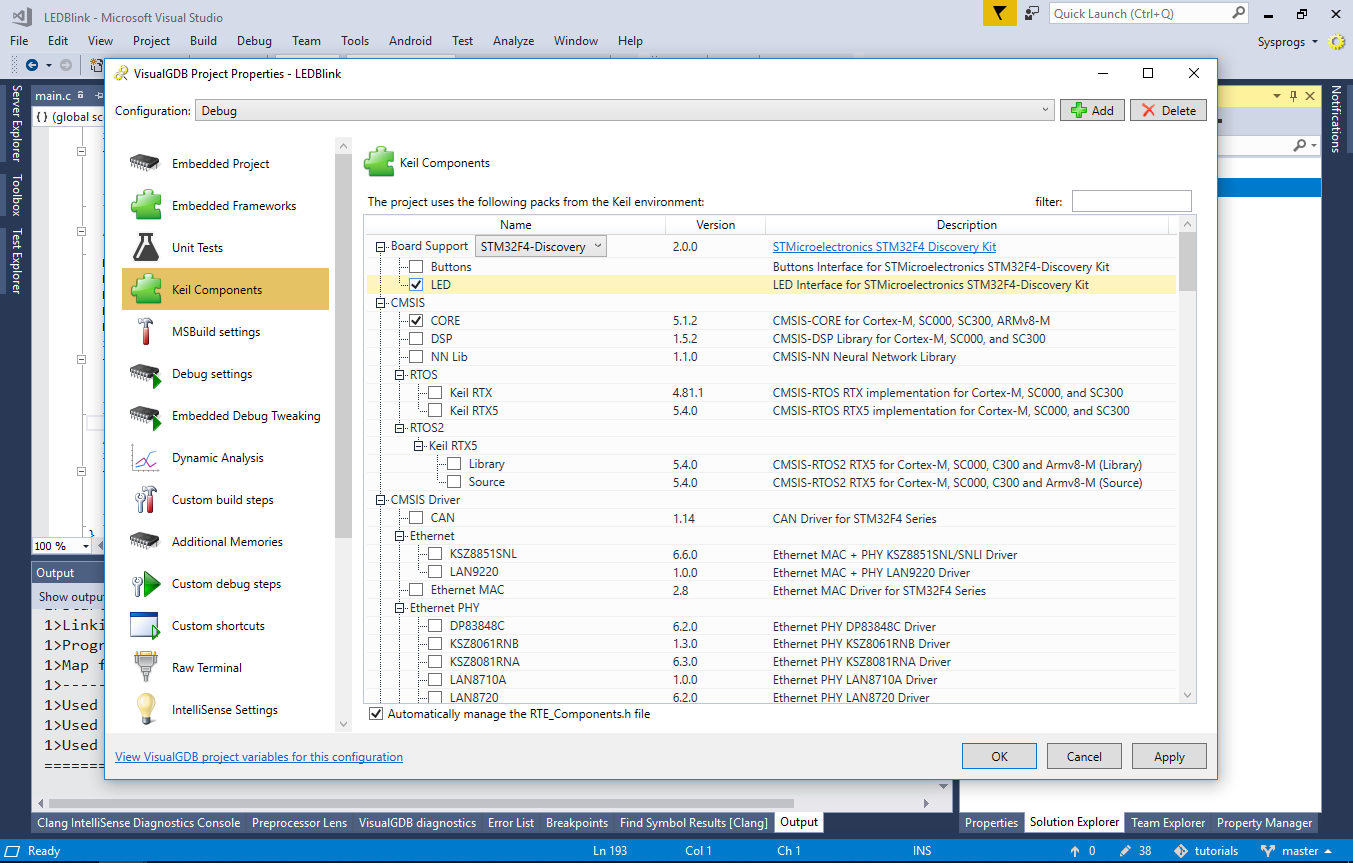Image resolution: width=1353 pixels, height=863 pixels.
Task: Collapse the CMSIS Driver tree node
Action: click(x=380, y=500)
